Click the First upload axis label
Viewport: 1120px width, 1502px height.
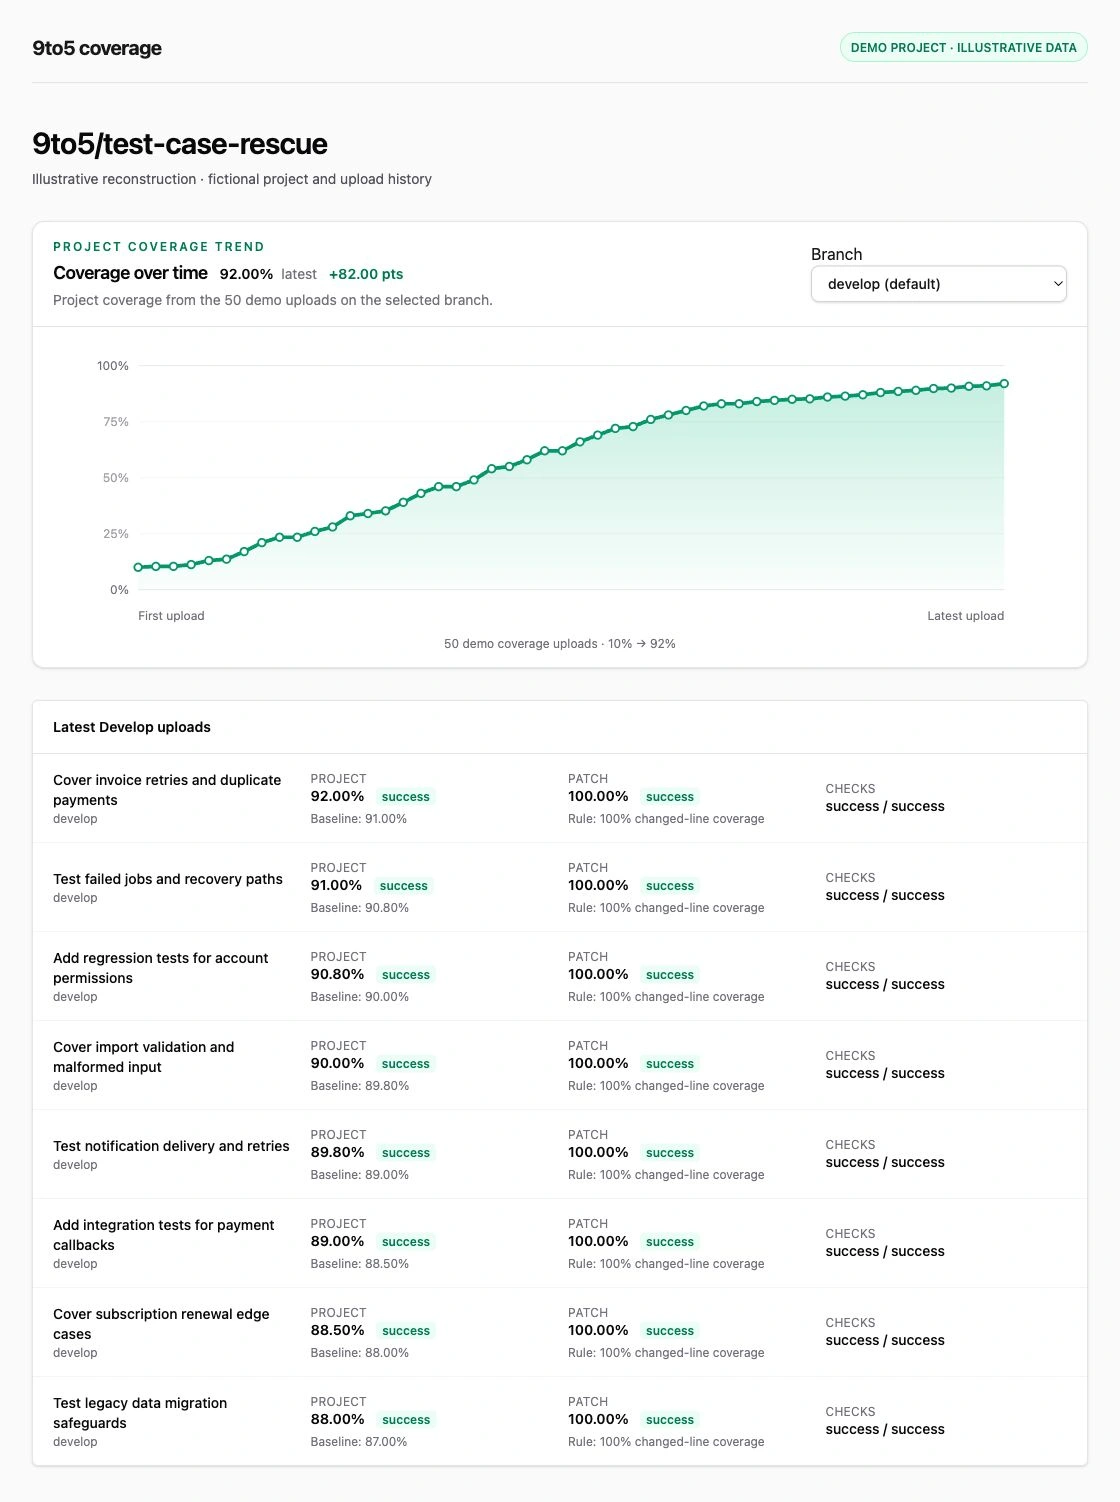171,616
